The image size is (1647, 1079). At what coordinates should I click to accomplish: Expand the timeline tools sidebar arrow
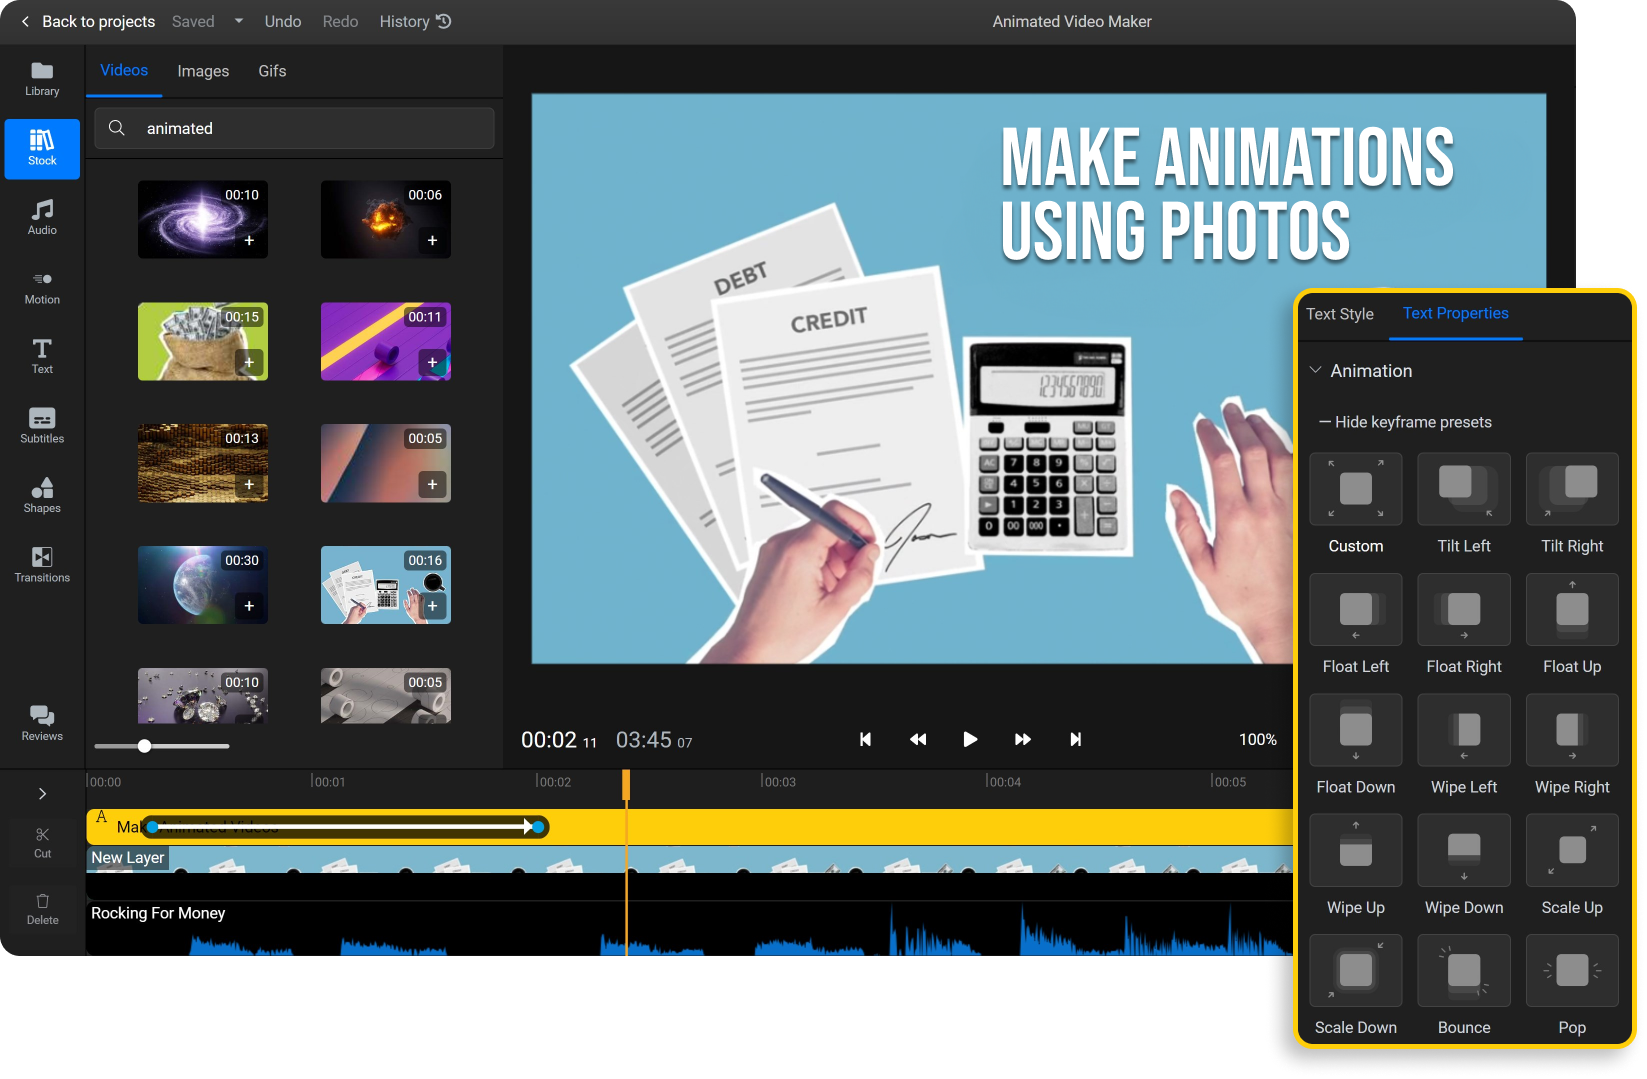pos(42,793)
